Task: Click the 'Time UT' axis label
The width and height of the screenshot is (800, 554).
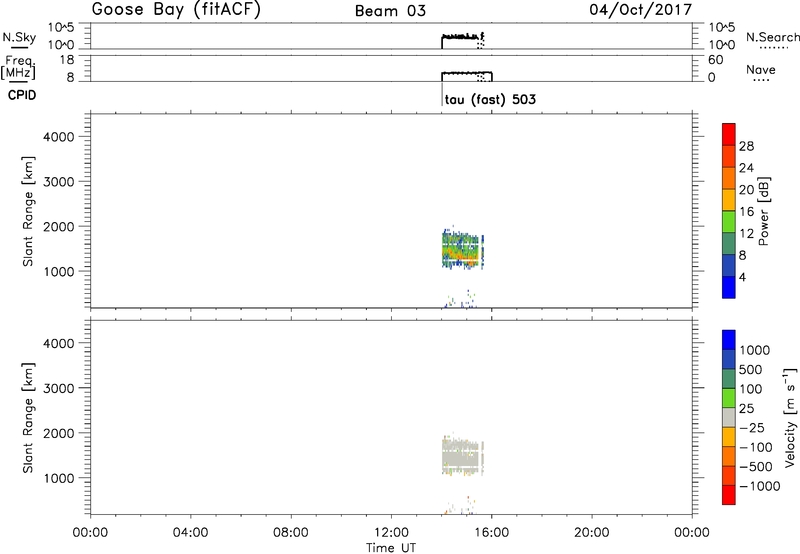Action: [x=391, y=548]
